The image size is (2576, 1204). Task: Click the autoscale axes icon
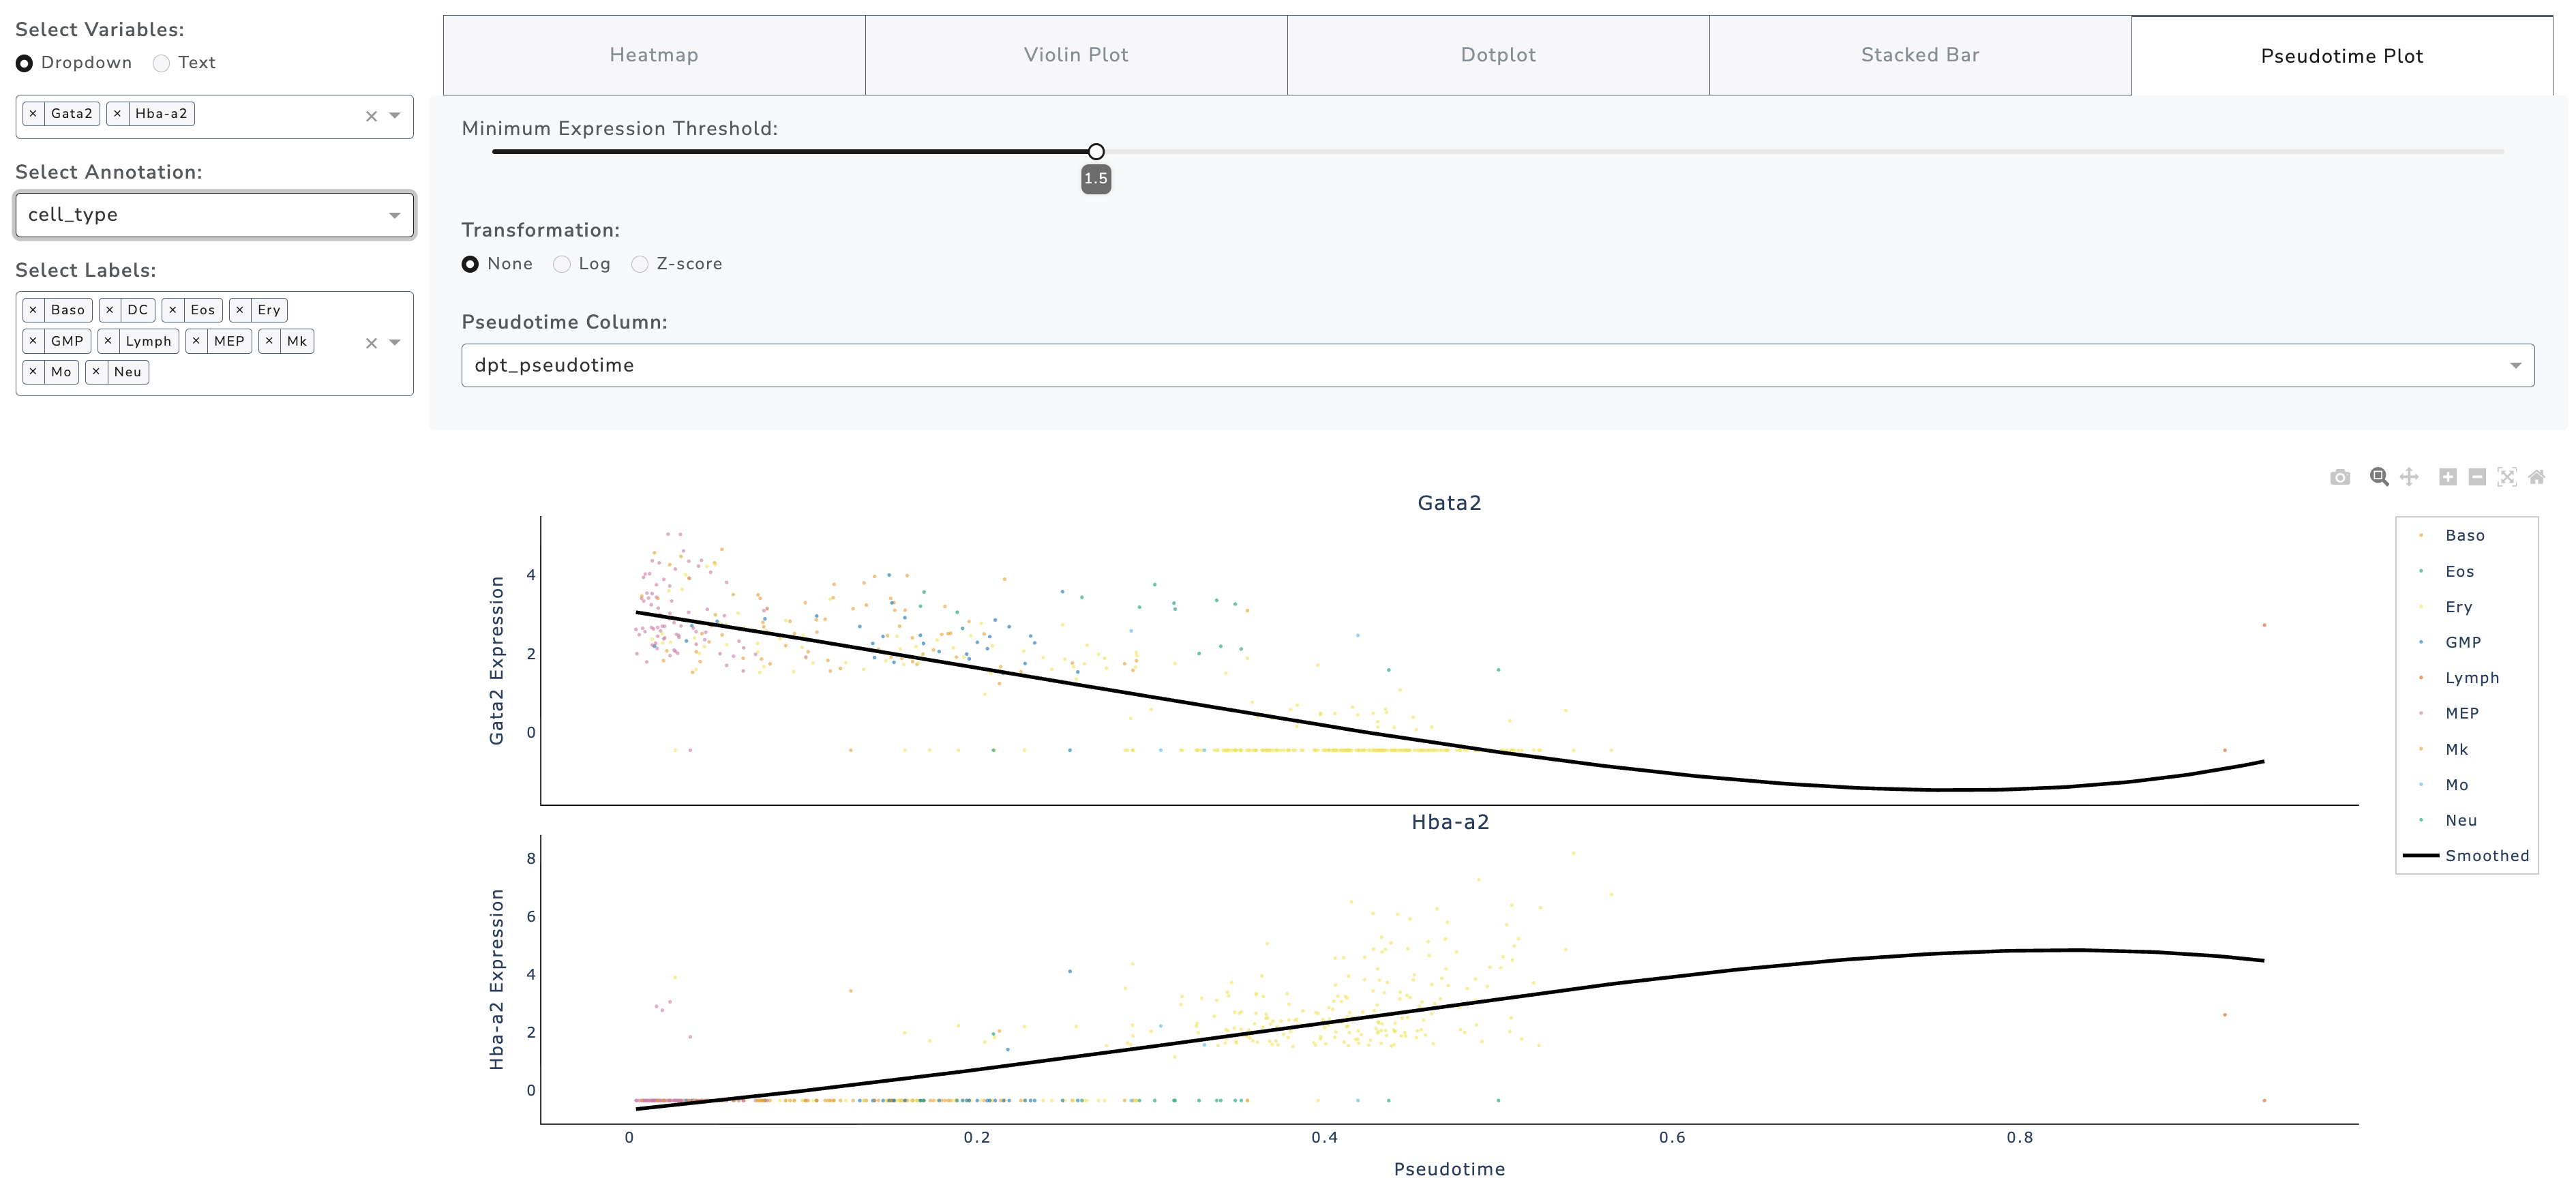click(x=2506, y=477)
